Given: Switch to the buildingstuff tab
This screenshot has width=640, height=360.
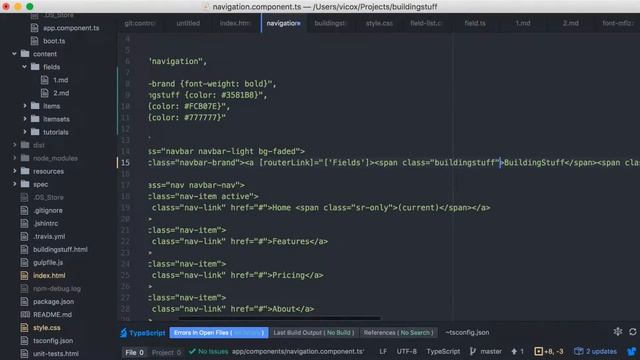Looking at the screenshot, I should [x=330, y=23].
